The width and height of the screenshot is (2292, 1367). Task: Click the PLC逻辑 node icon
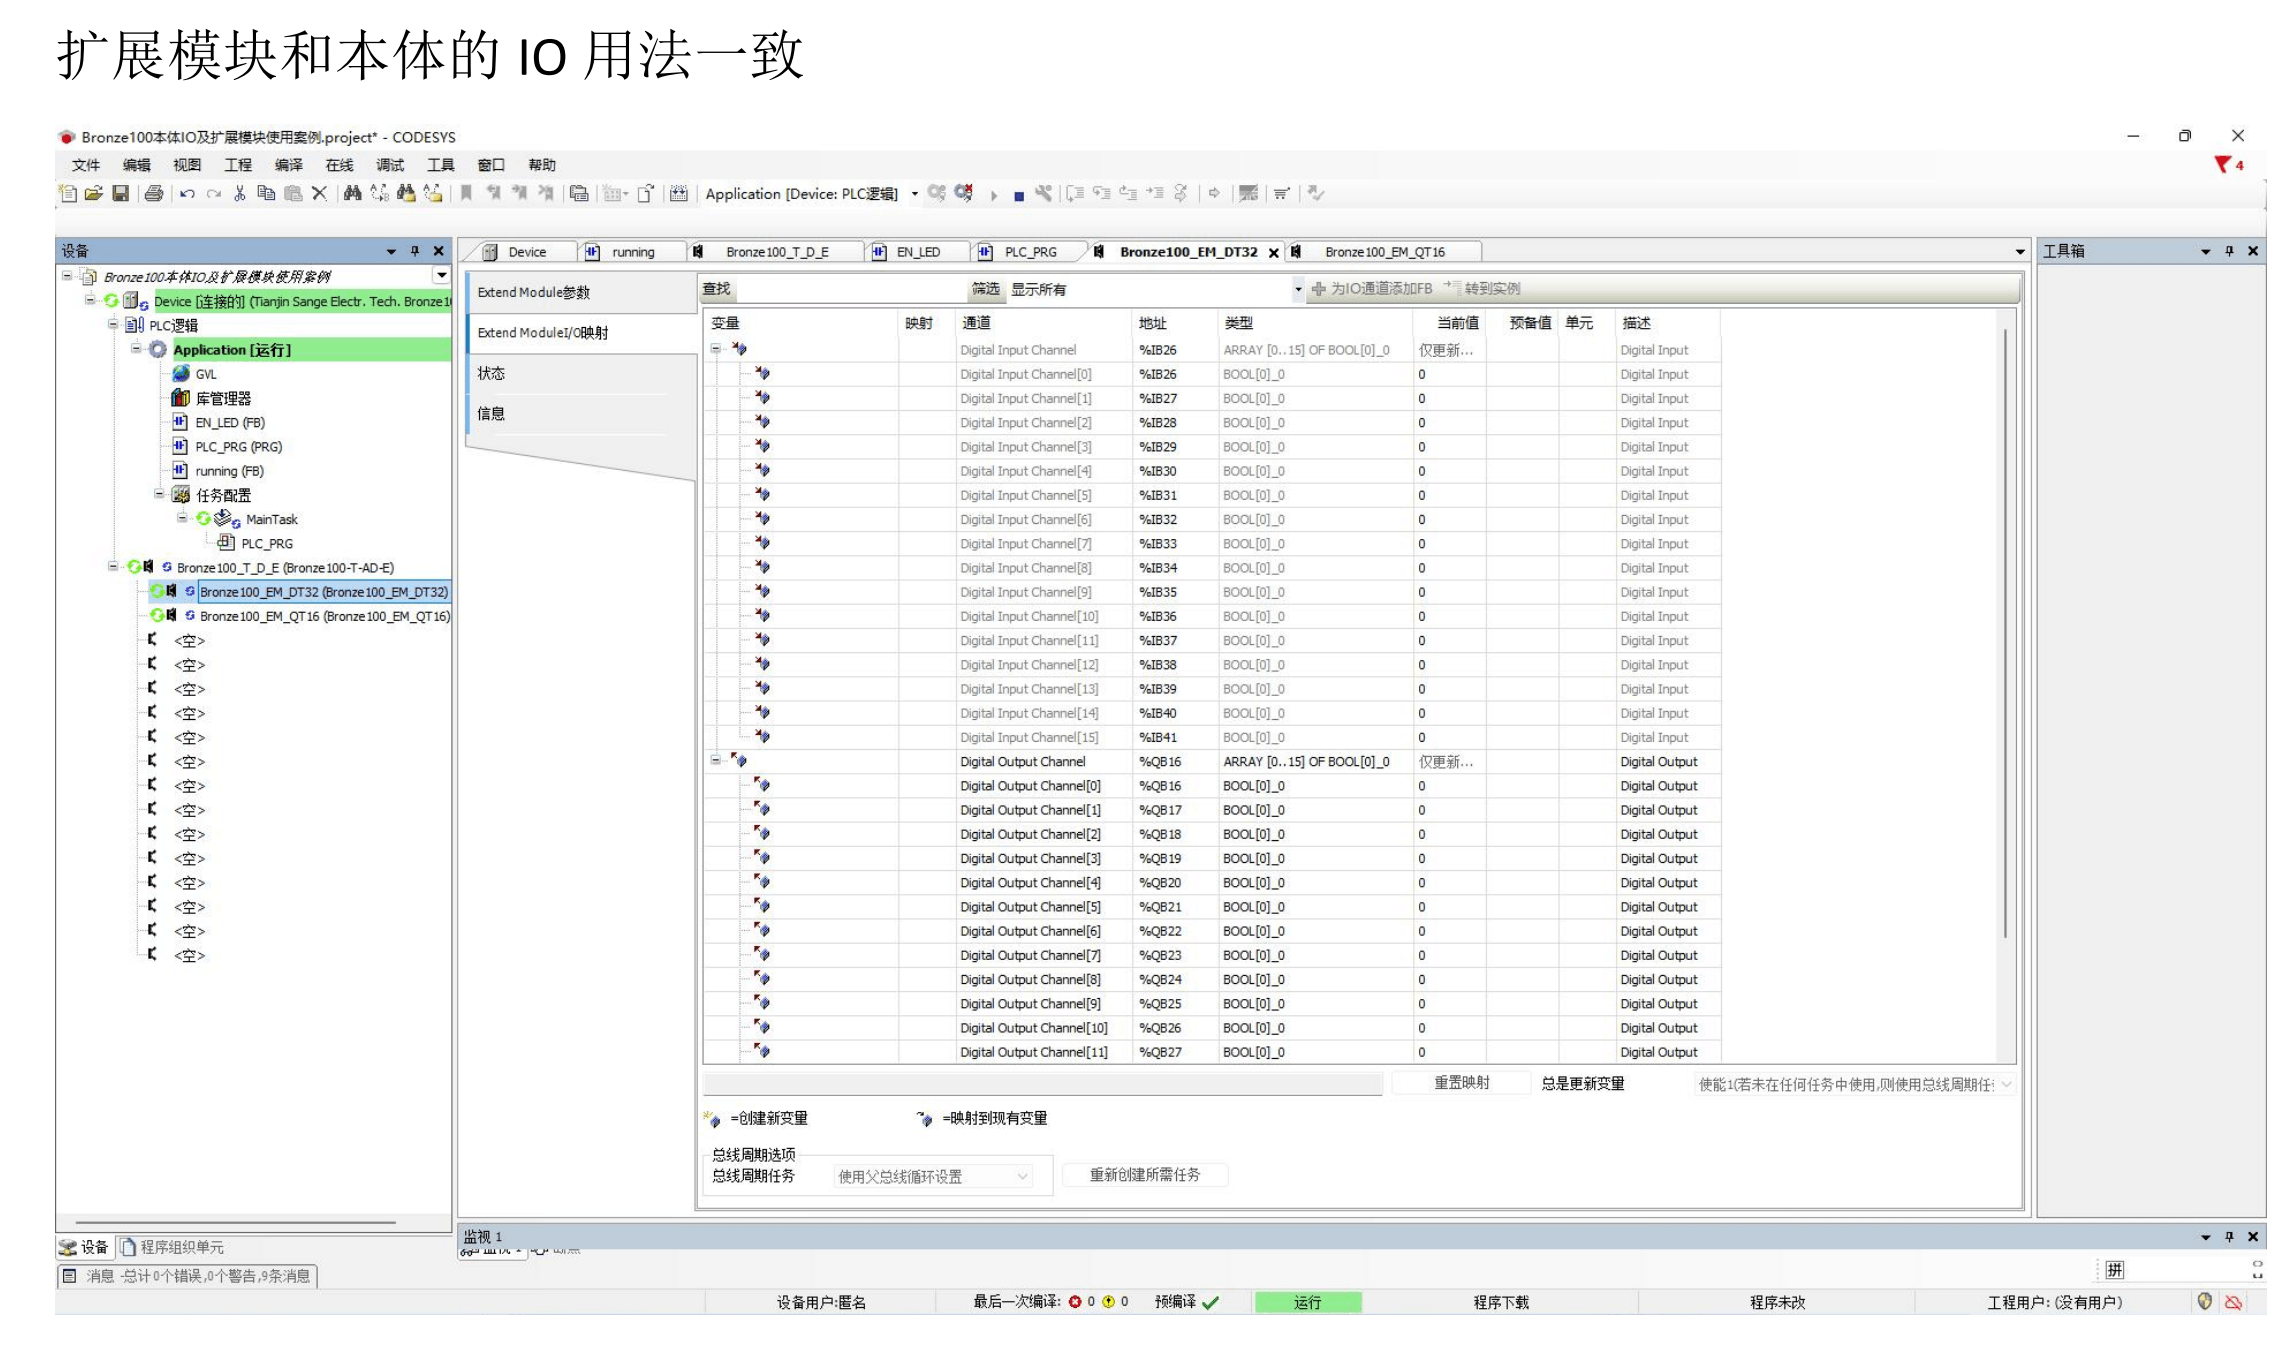tap(135, 325)
